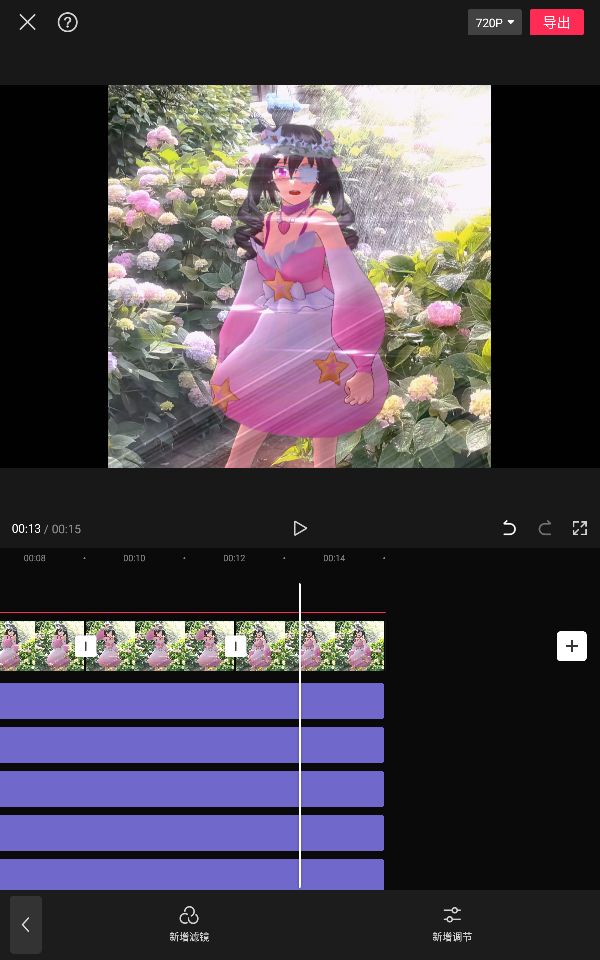Select the third purple filter track
600x960 pixels.
[190, 789]
